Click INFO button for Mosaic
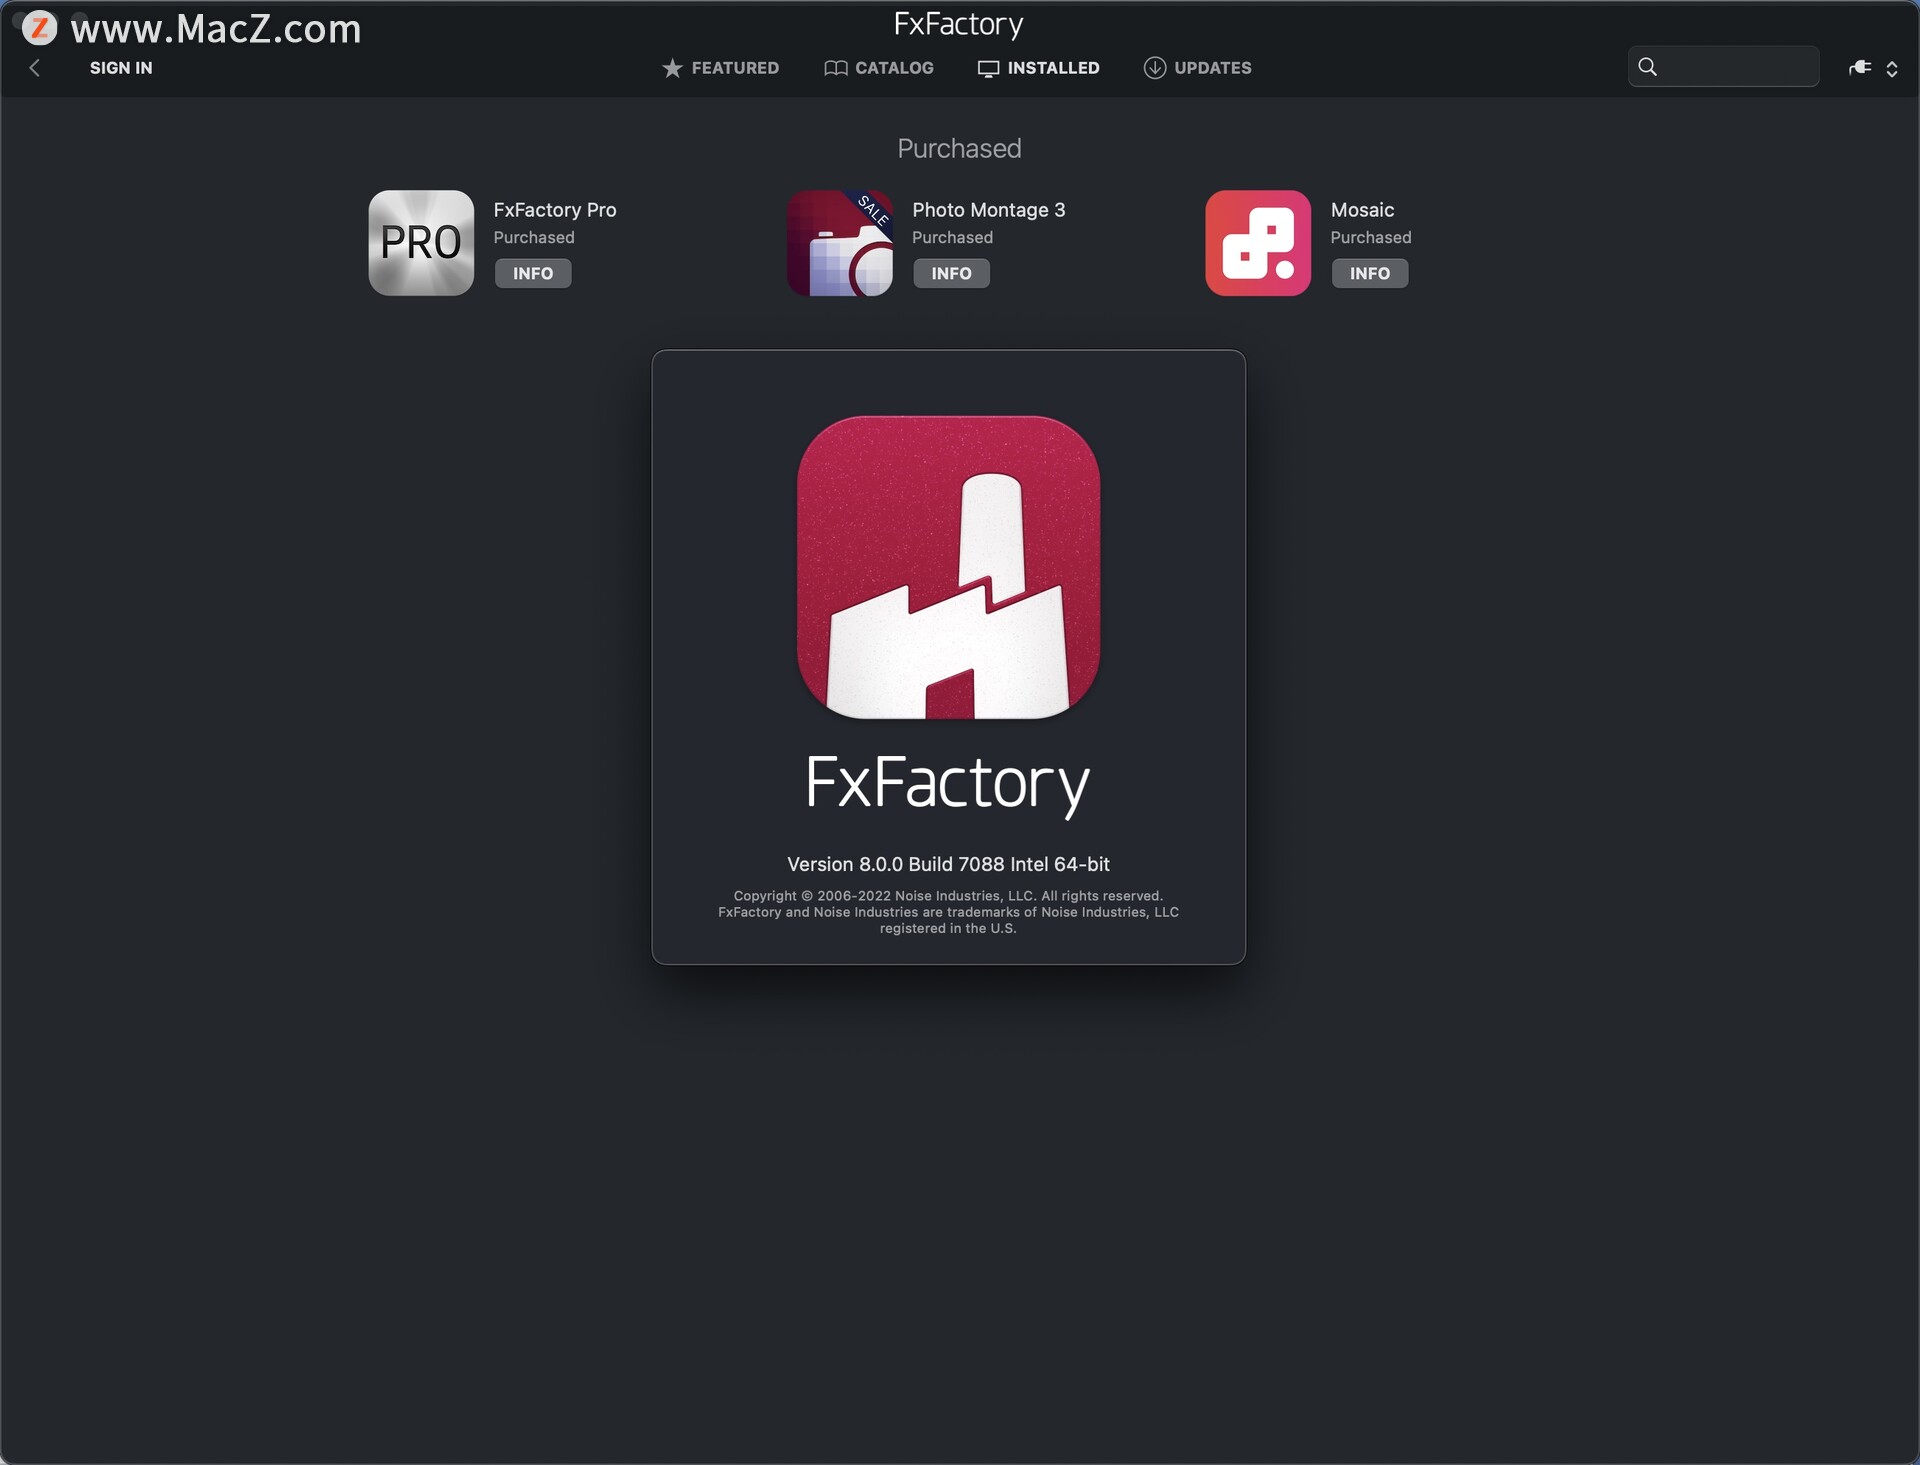Viewport: 1920px width, 1465px height. click(x=1370, y=273)
